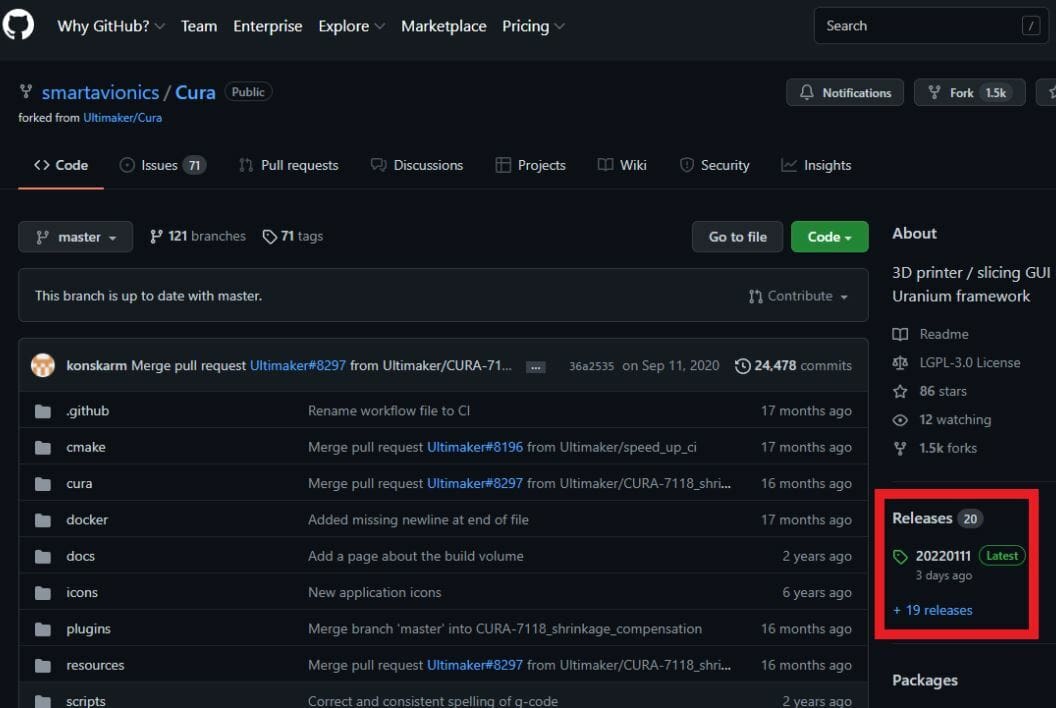Click the Go to file button
Image resolution: width=1056 pixels, height=708 pixels.
click(x=737, y=236)
